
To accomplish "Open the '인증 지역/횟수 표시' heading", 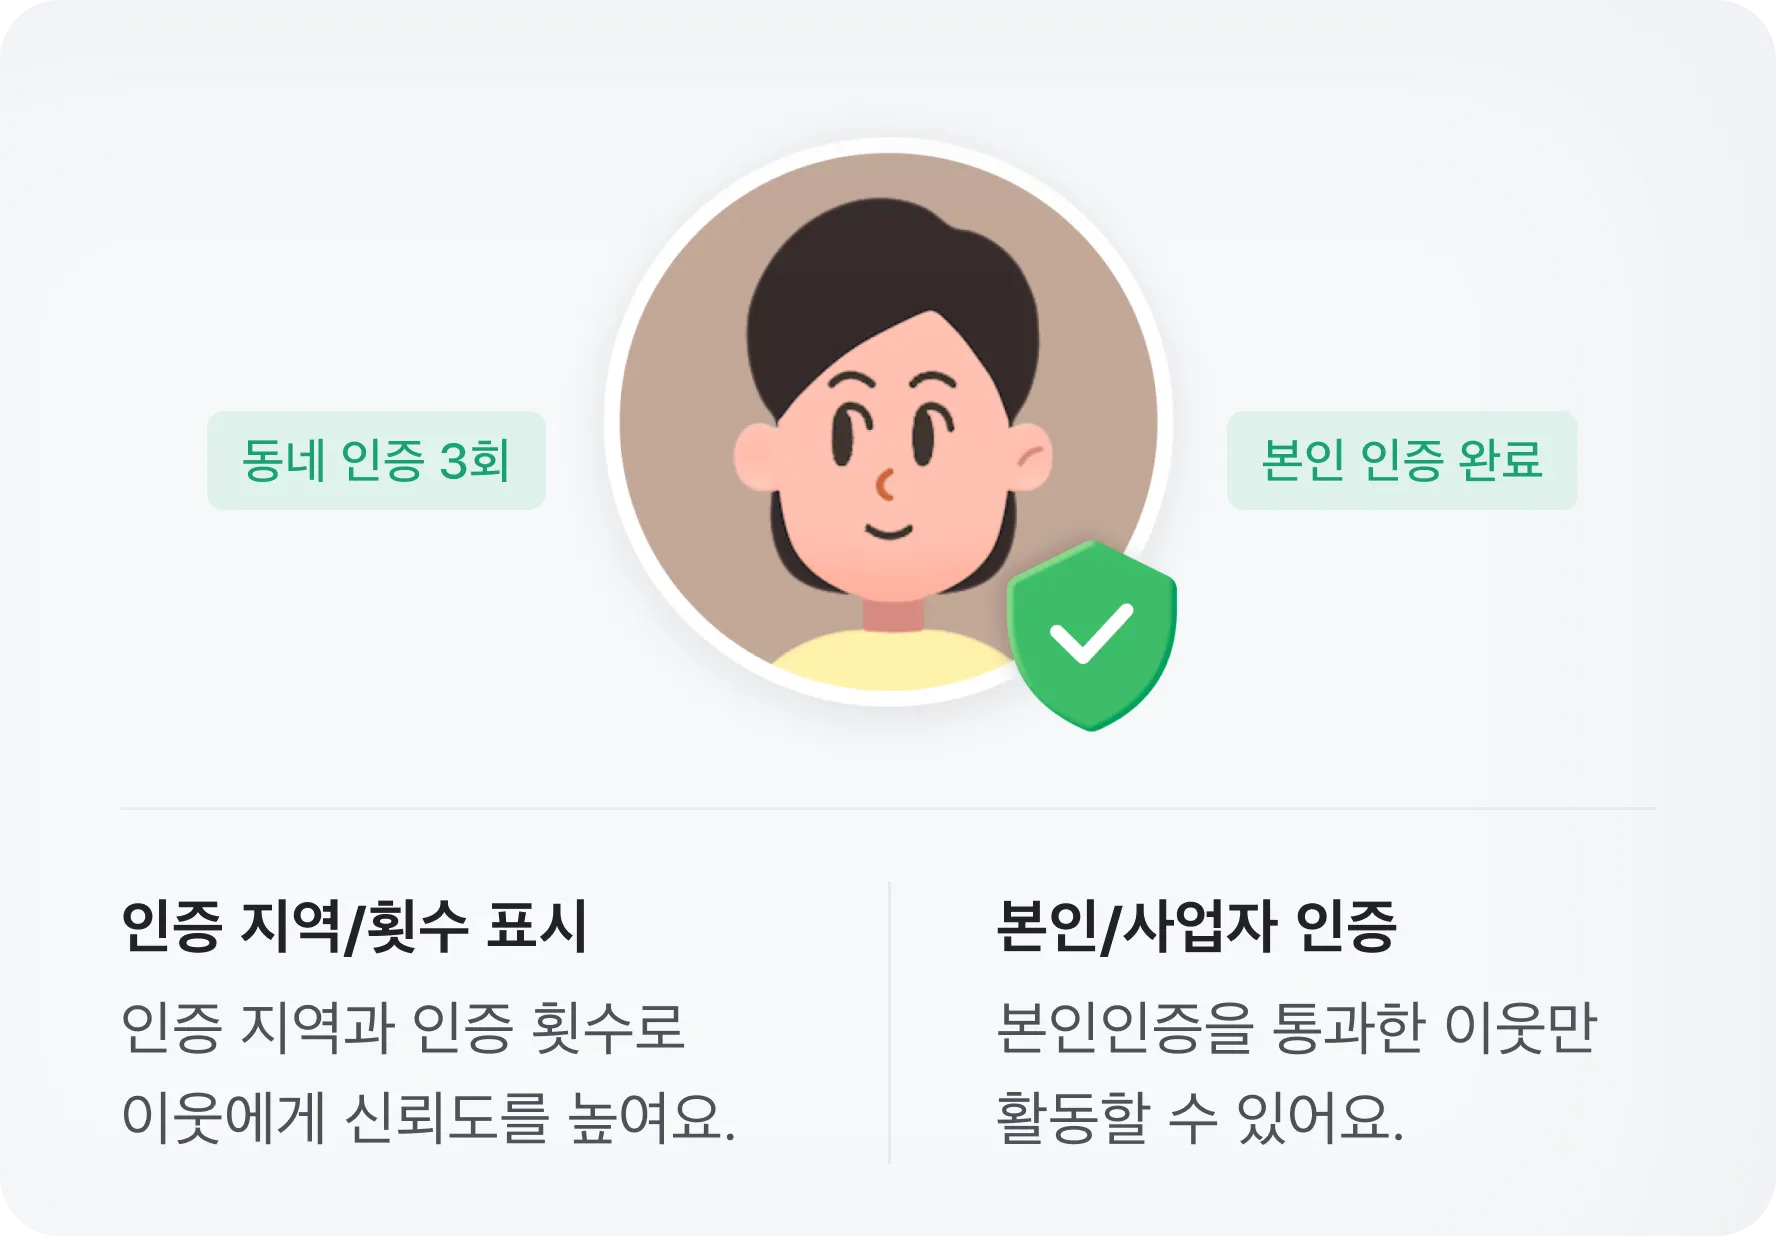I will click(353, 926).
